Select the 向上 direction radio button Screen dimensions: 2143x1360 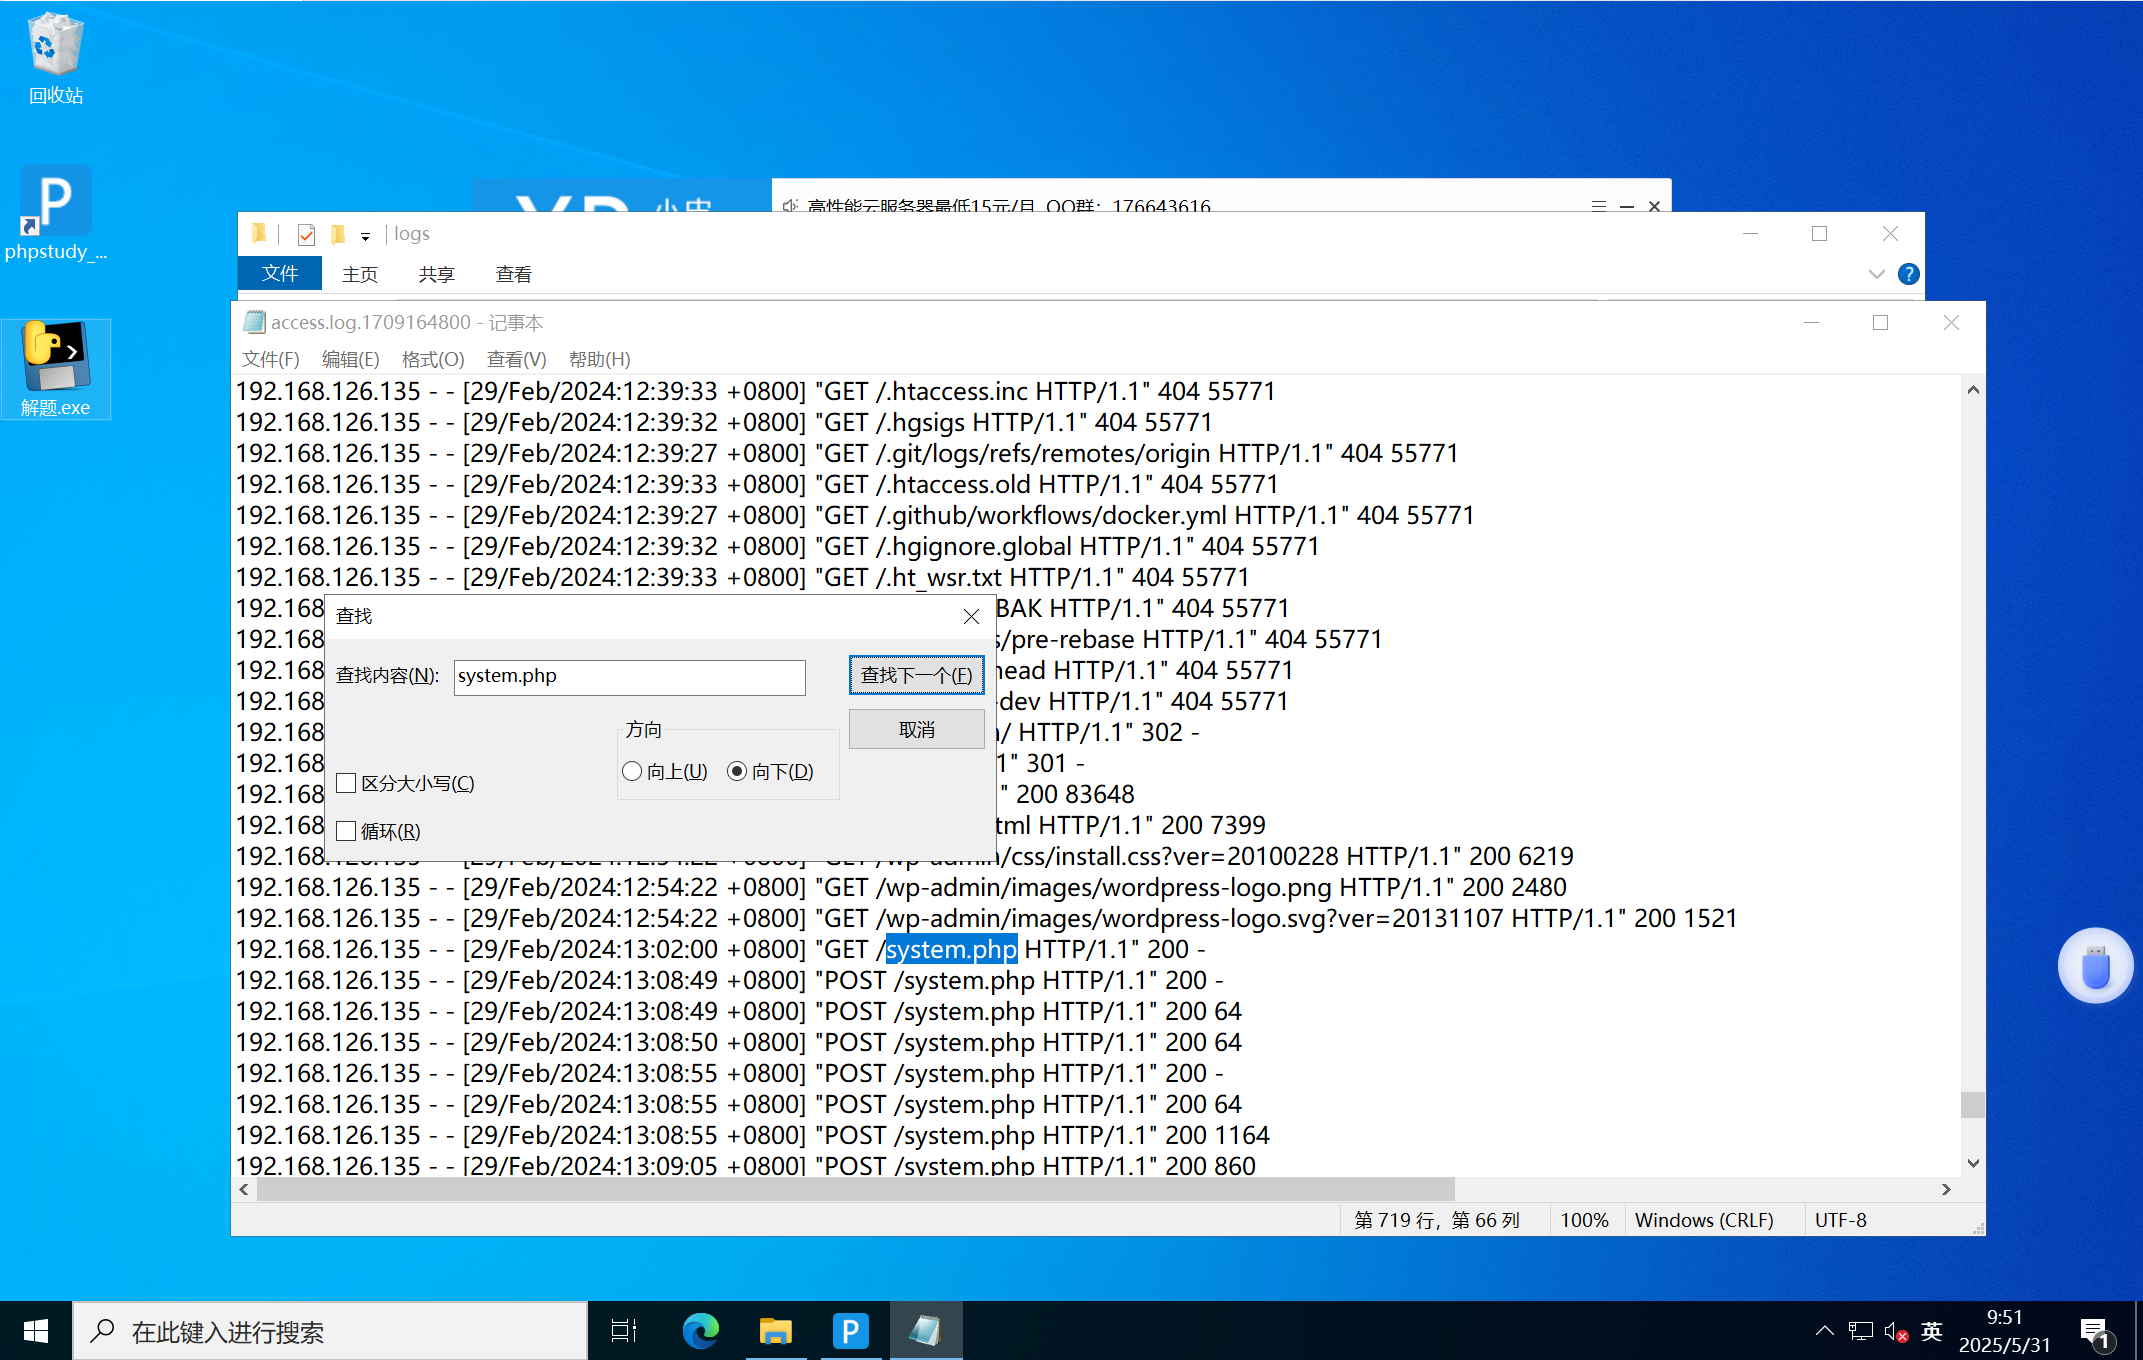(632, 771)
